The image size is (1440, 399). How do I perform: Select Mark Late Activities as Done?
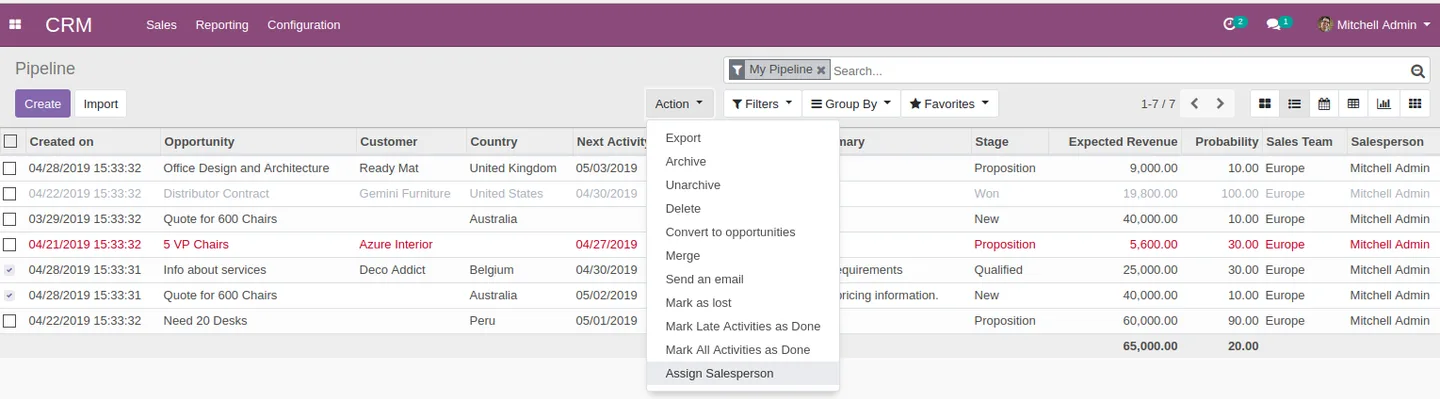click(x=743, y=326)
